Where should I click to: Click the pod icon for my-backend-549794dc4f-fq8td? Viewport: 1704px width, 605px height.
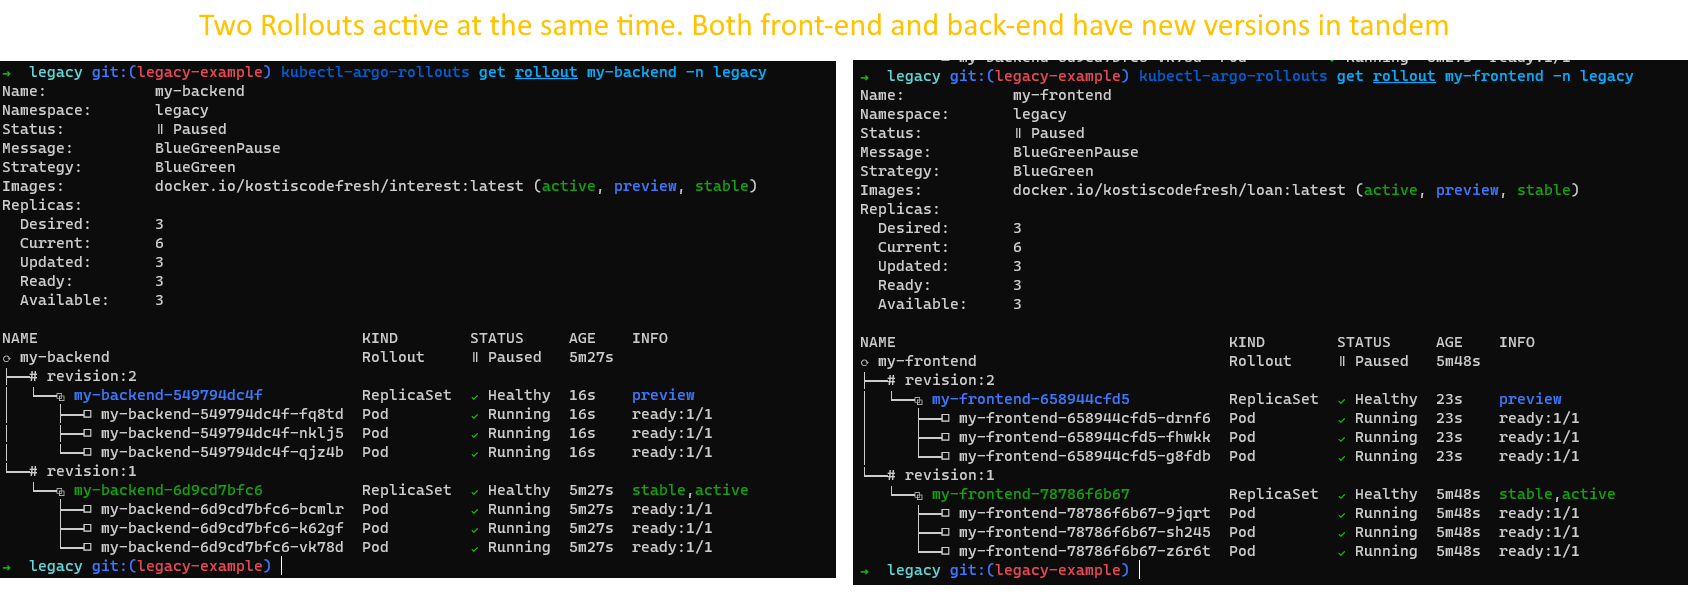coord(87,415)
